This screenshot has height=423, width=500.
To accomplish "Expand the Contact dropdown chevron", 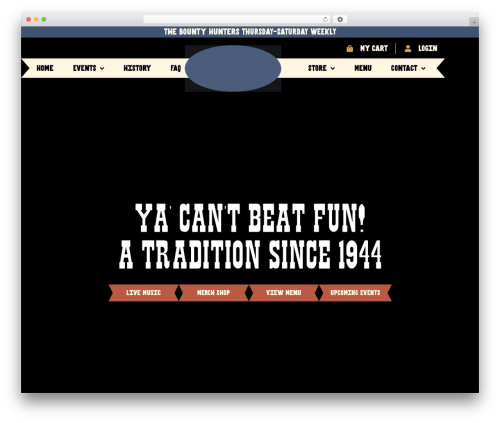I will (x=423, y=68).
